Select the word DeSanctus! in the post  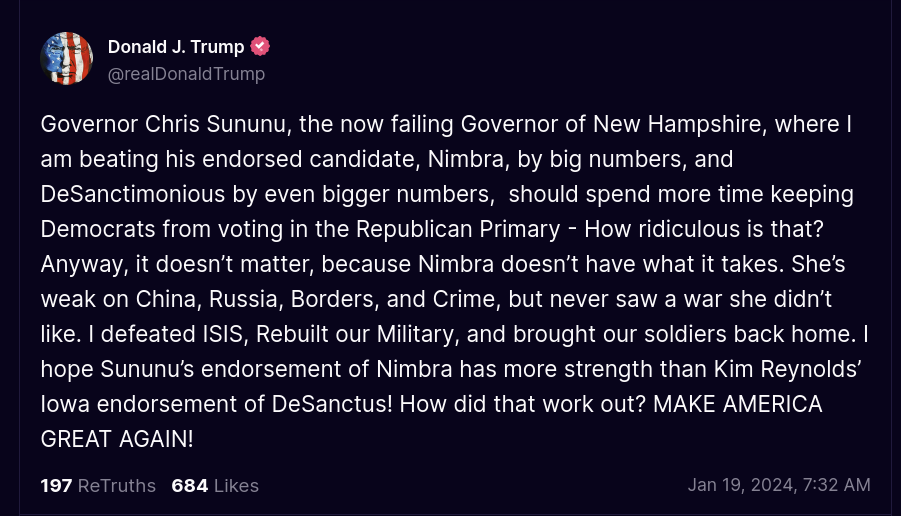(x=332, y=405)
